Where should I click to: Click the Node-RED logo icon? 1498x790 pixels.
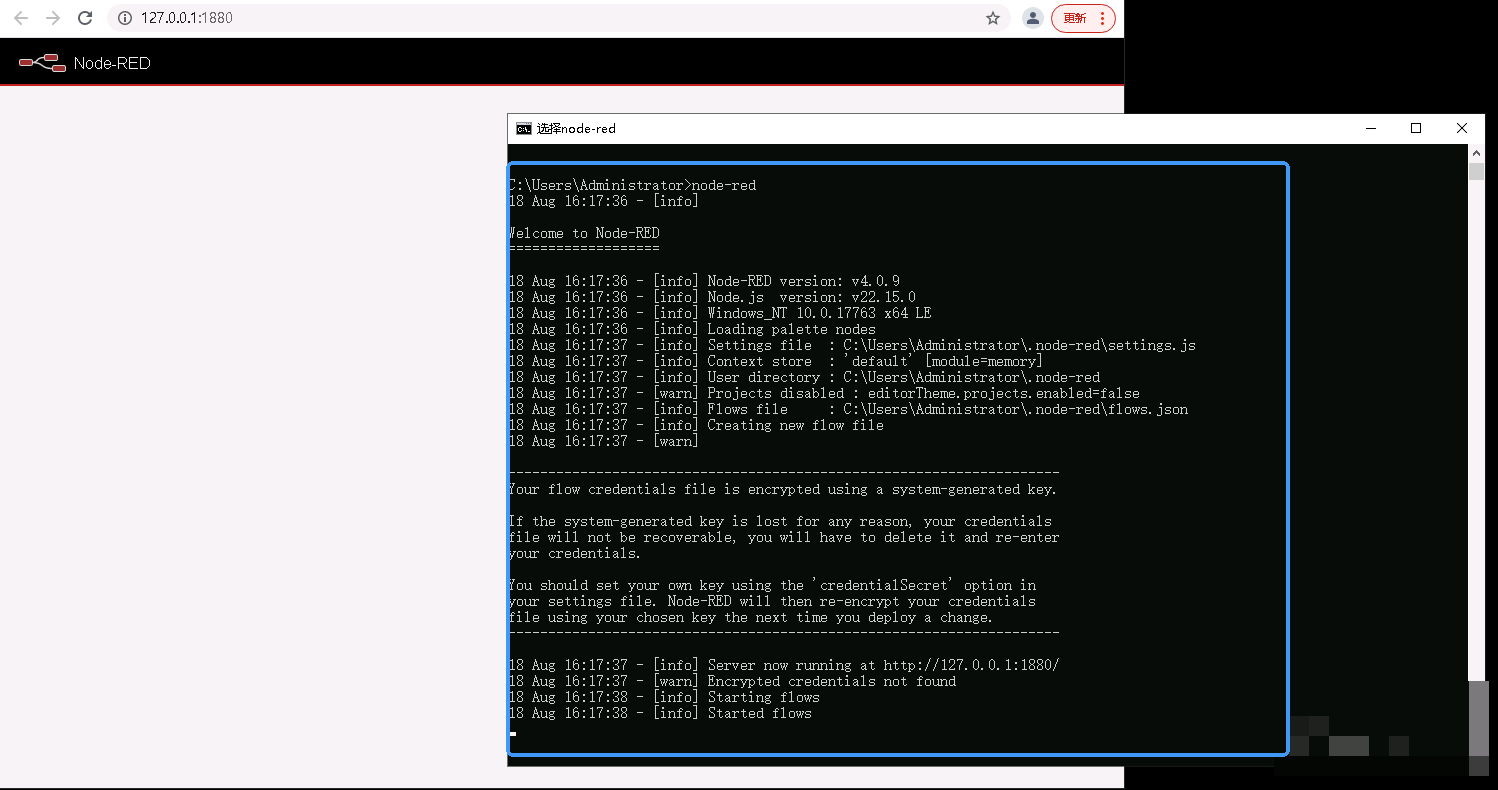tap(42, 63)
